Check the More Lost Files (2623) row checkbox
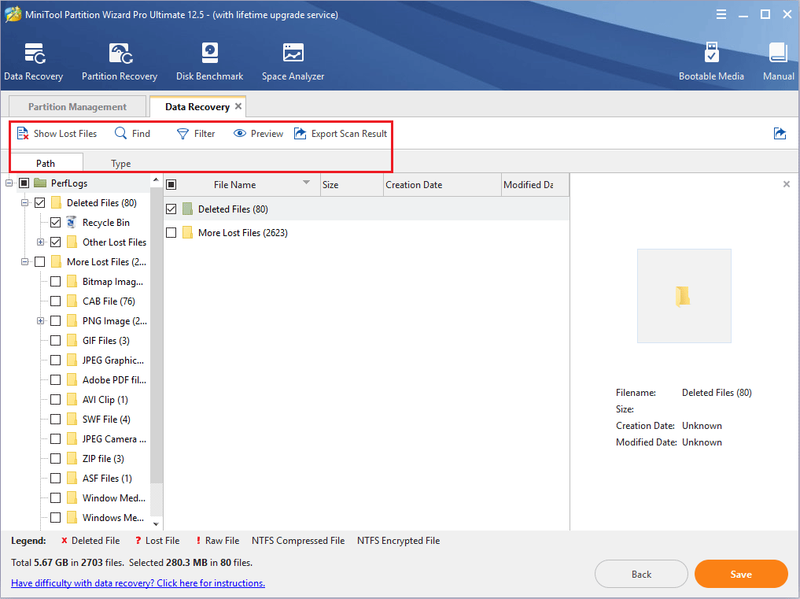800x599 pixels. pos(171,233)
